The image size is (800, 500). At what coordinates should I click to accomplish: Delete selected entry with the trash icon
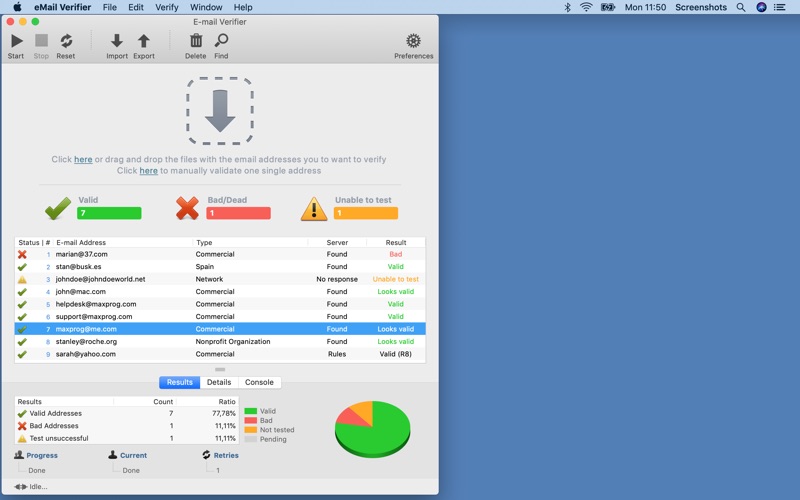[x=196, y=41]
